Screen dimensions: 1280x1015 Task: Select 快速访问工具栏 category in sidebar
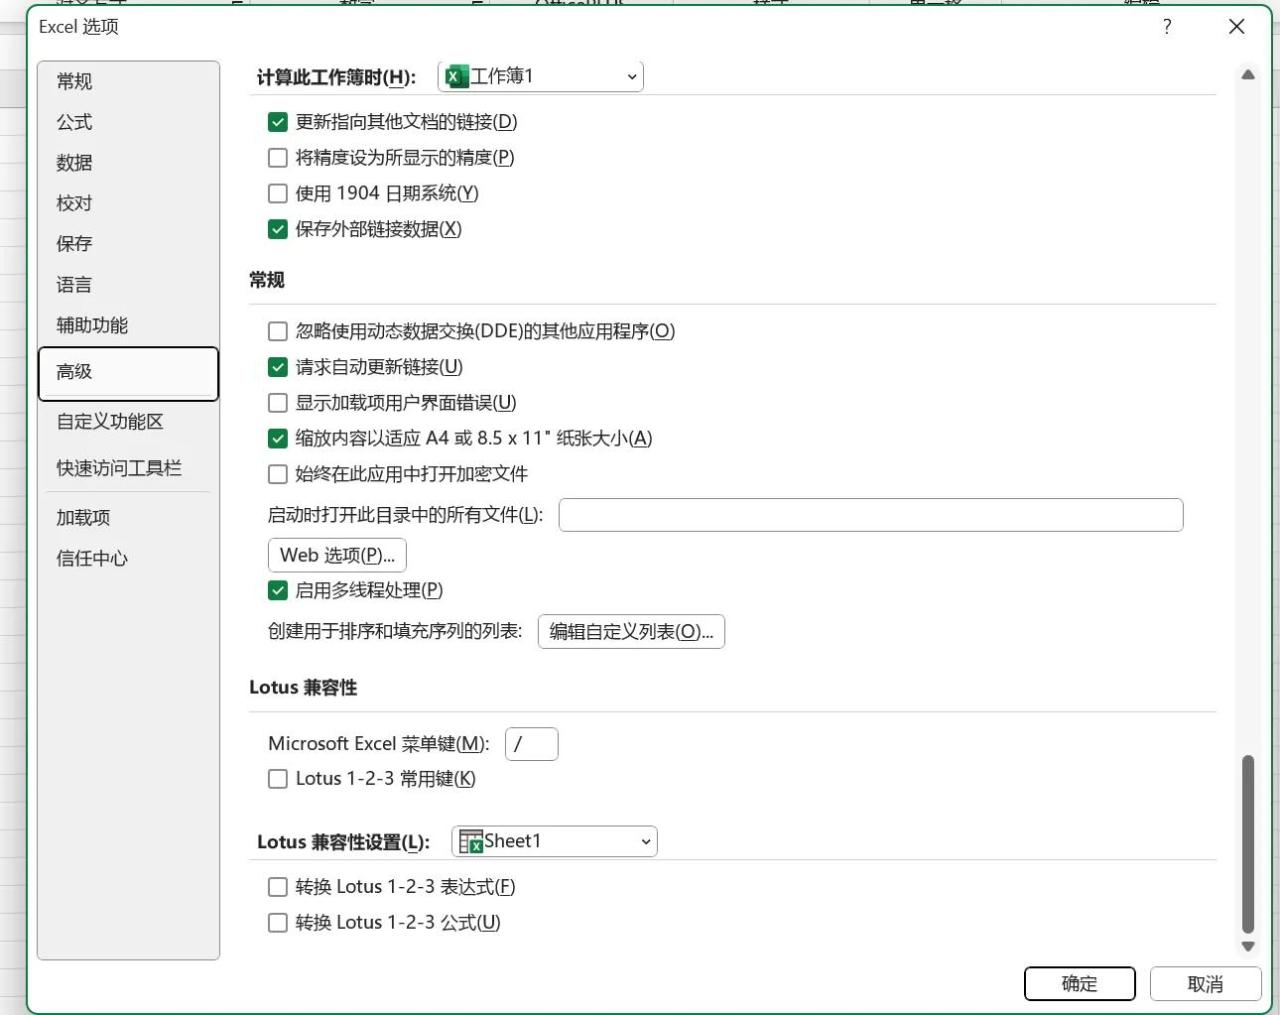coord(128,468)
